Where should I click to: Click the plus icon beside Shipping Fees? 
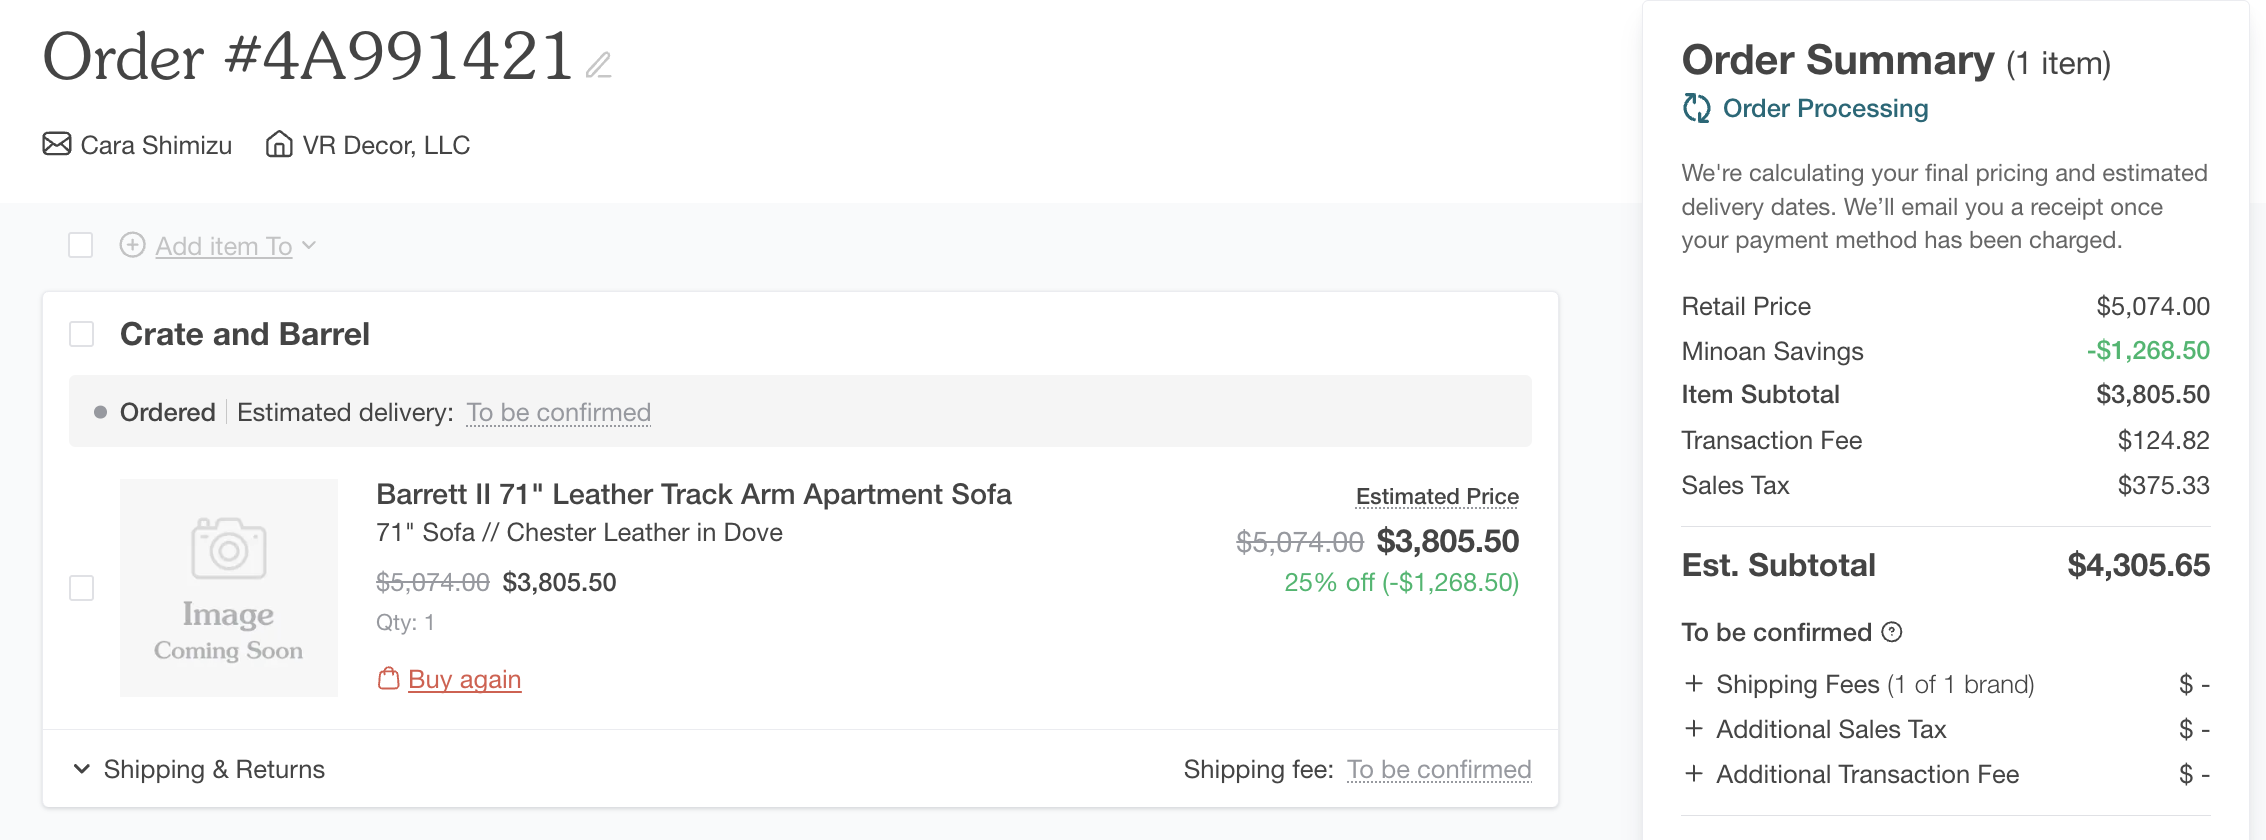click(x=1694, y=684)
